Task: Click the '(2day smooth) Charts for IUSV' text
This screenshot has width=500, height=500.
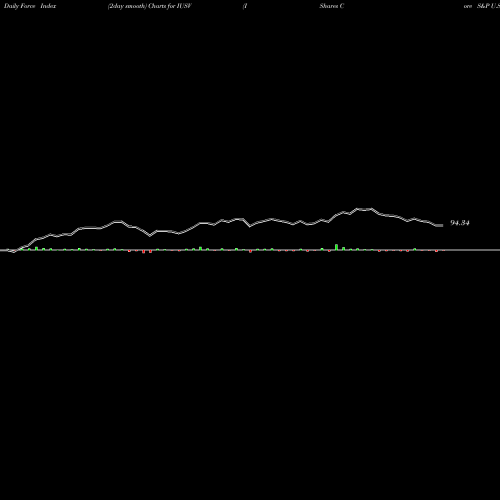Action: pos(150,6)
